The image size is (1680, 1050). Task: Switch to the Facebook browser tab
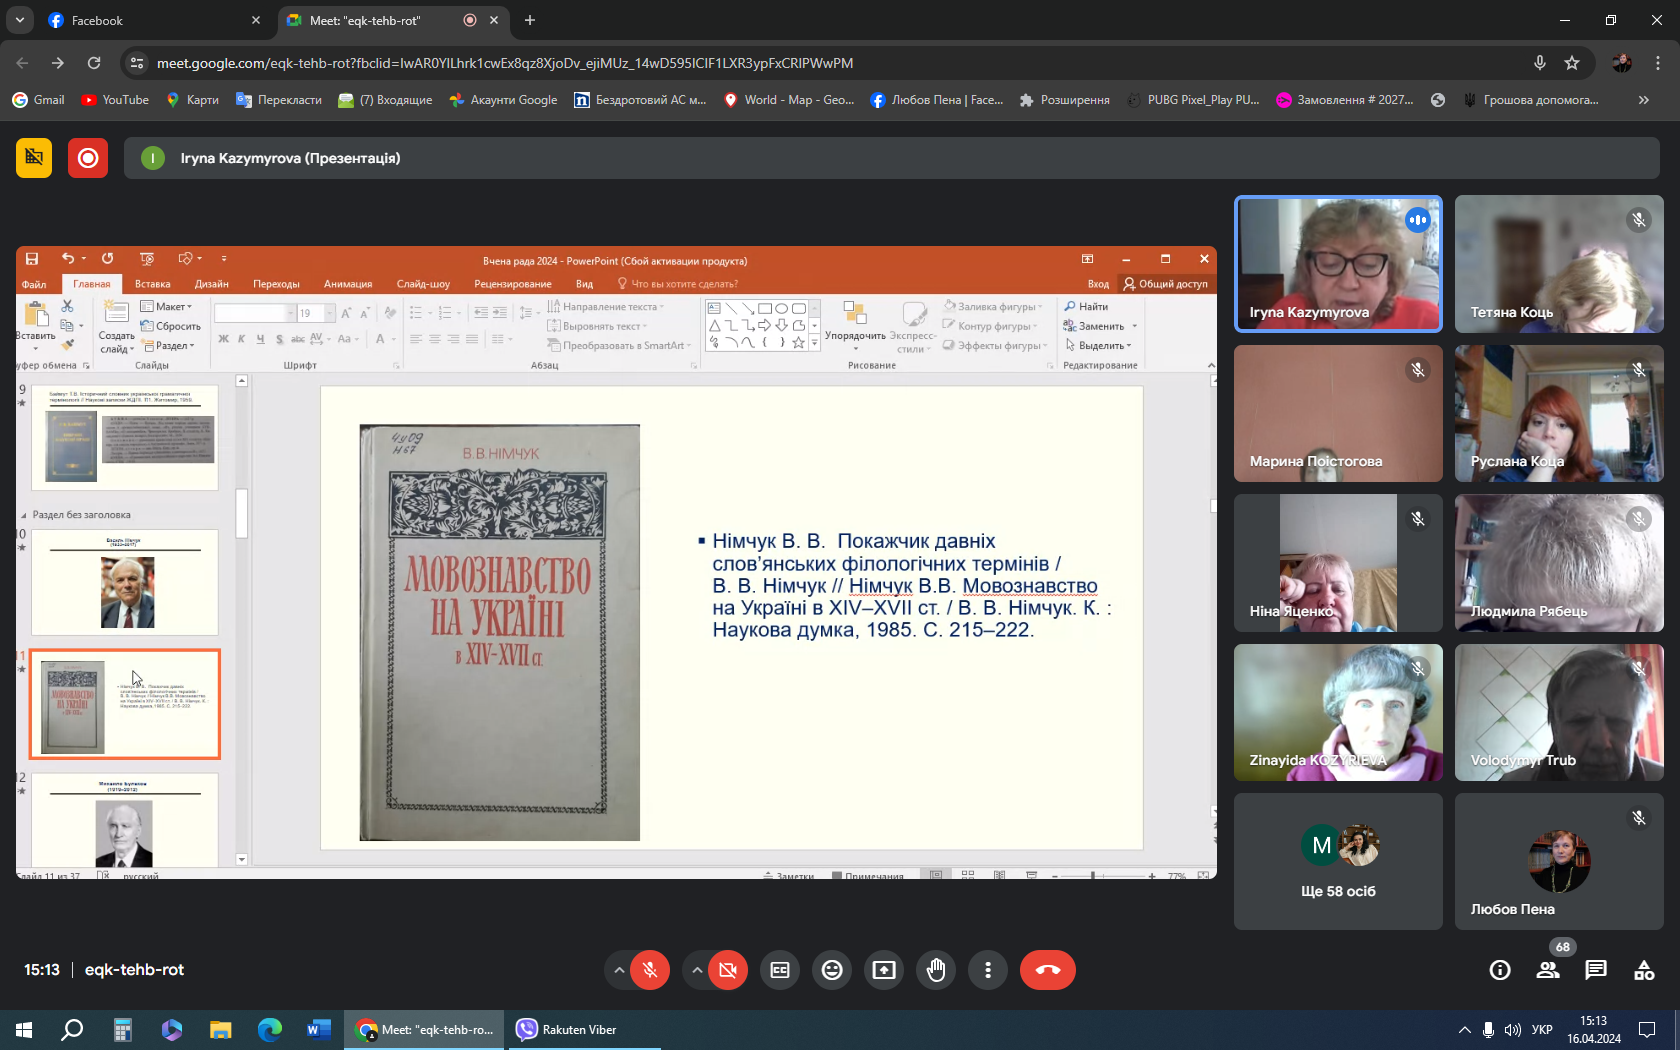(97, 20)
